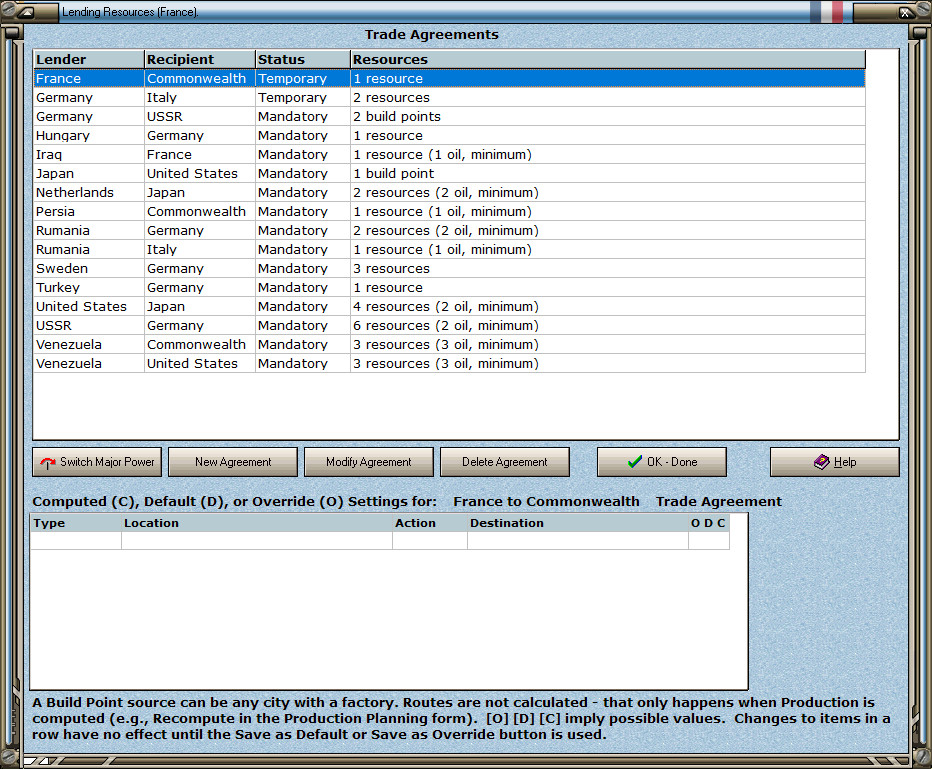The image size is (932, 769).
Task: Select the Japan to United States row
Action: 449,174
